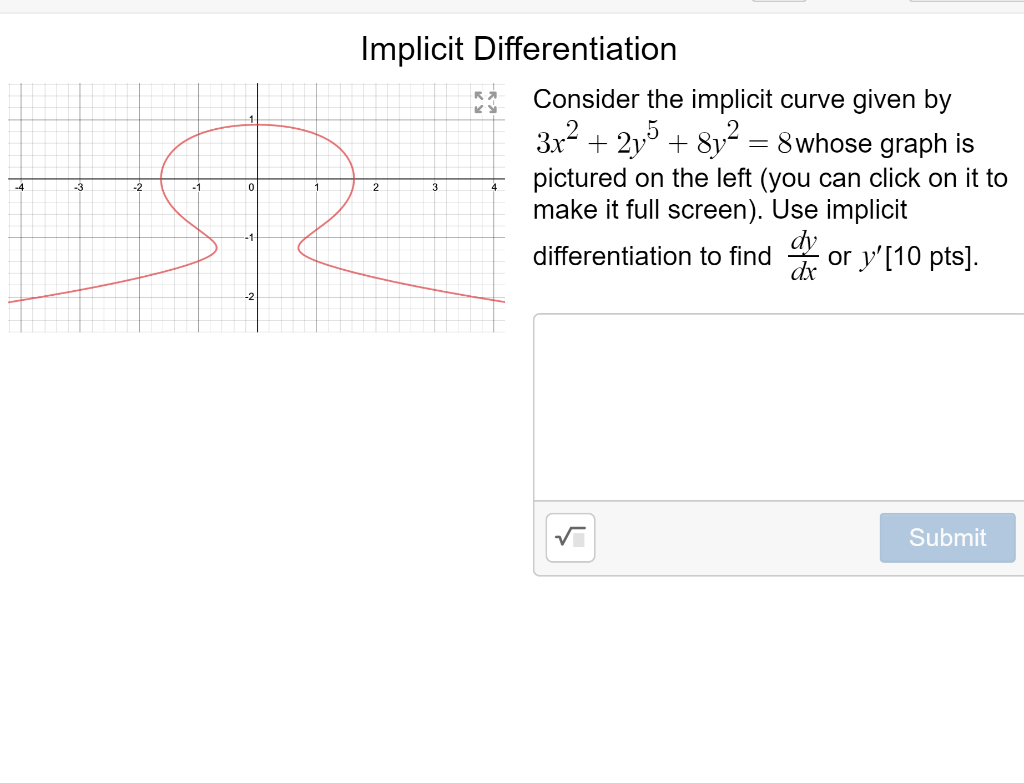The width and height of the screenshot is (1024, 783).
Task: Click the toolbar strip beside the equation button
Action: [737, 537]
